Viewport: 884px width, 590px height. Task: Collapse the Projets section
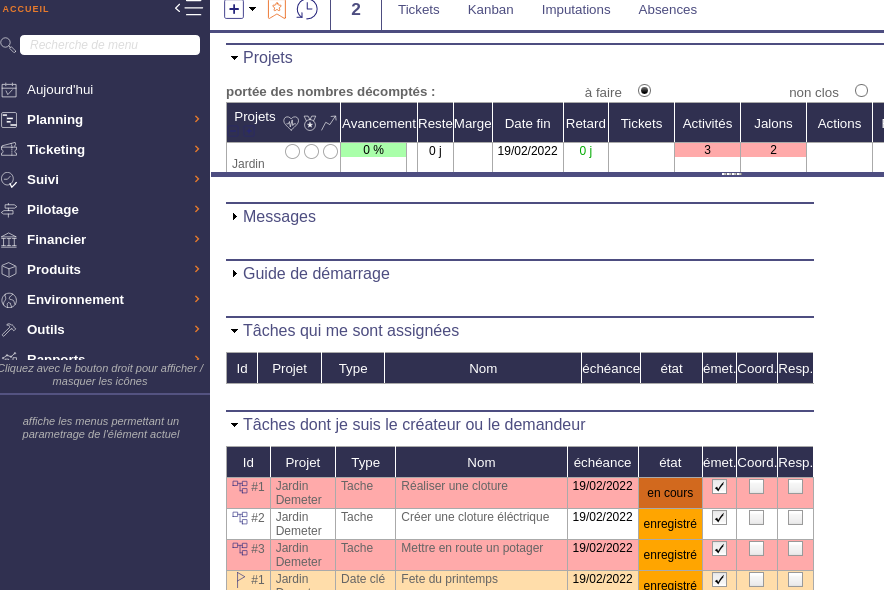coord(234,58)
